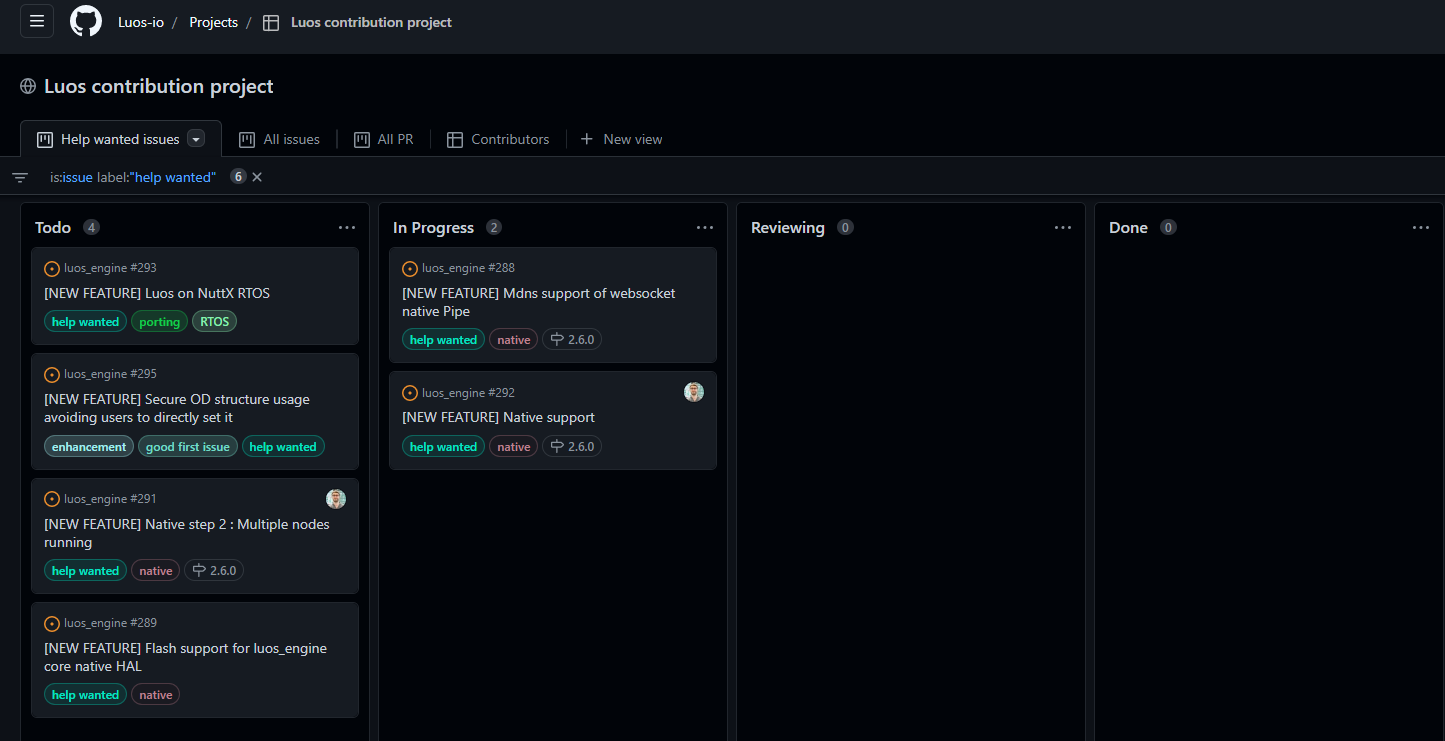Screen dimensions: 1445x741
Task: Click the GitHub logo icon
Action: click(86, 22)
